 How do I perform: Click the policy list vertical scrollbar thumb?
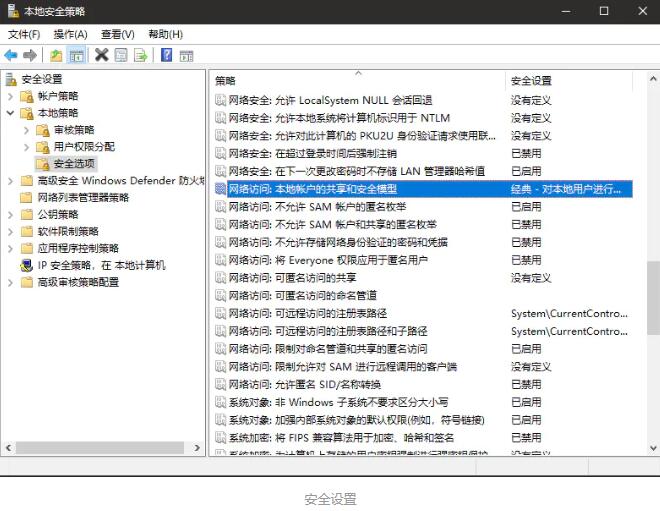653,298
